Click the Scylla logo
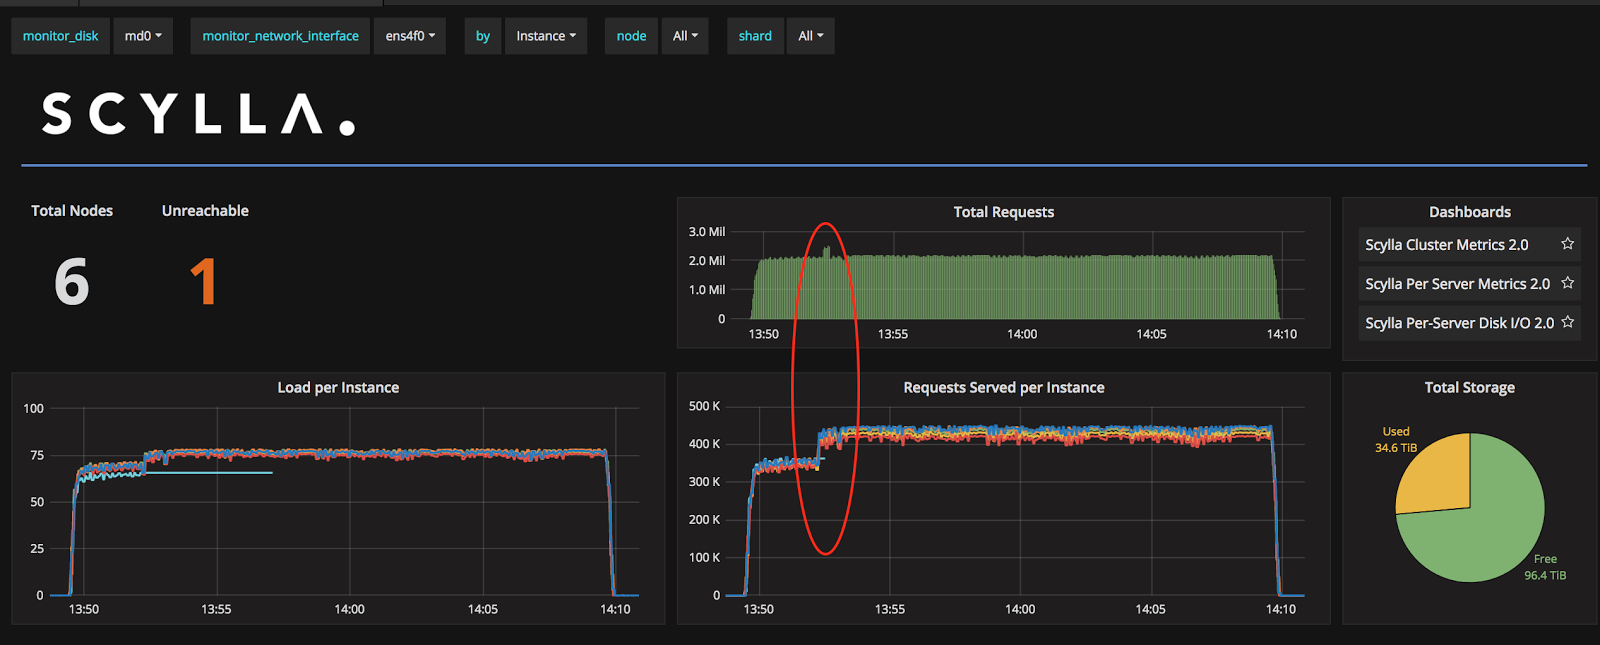This screenshot has height=645, width=1600. pyautogui.click(x=198, y=113)
